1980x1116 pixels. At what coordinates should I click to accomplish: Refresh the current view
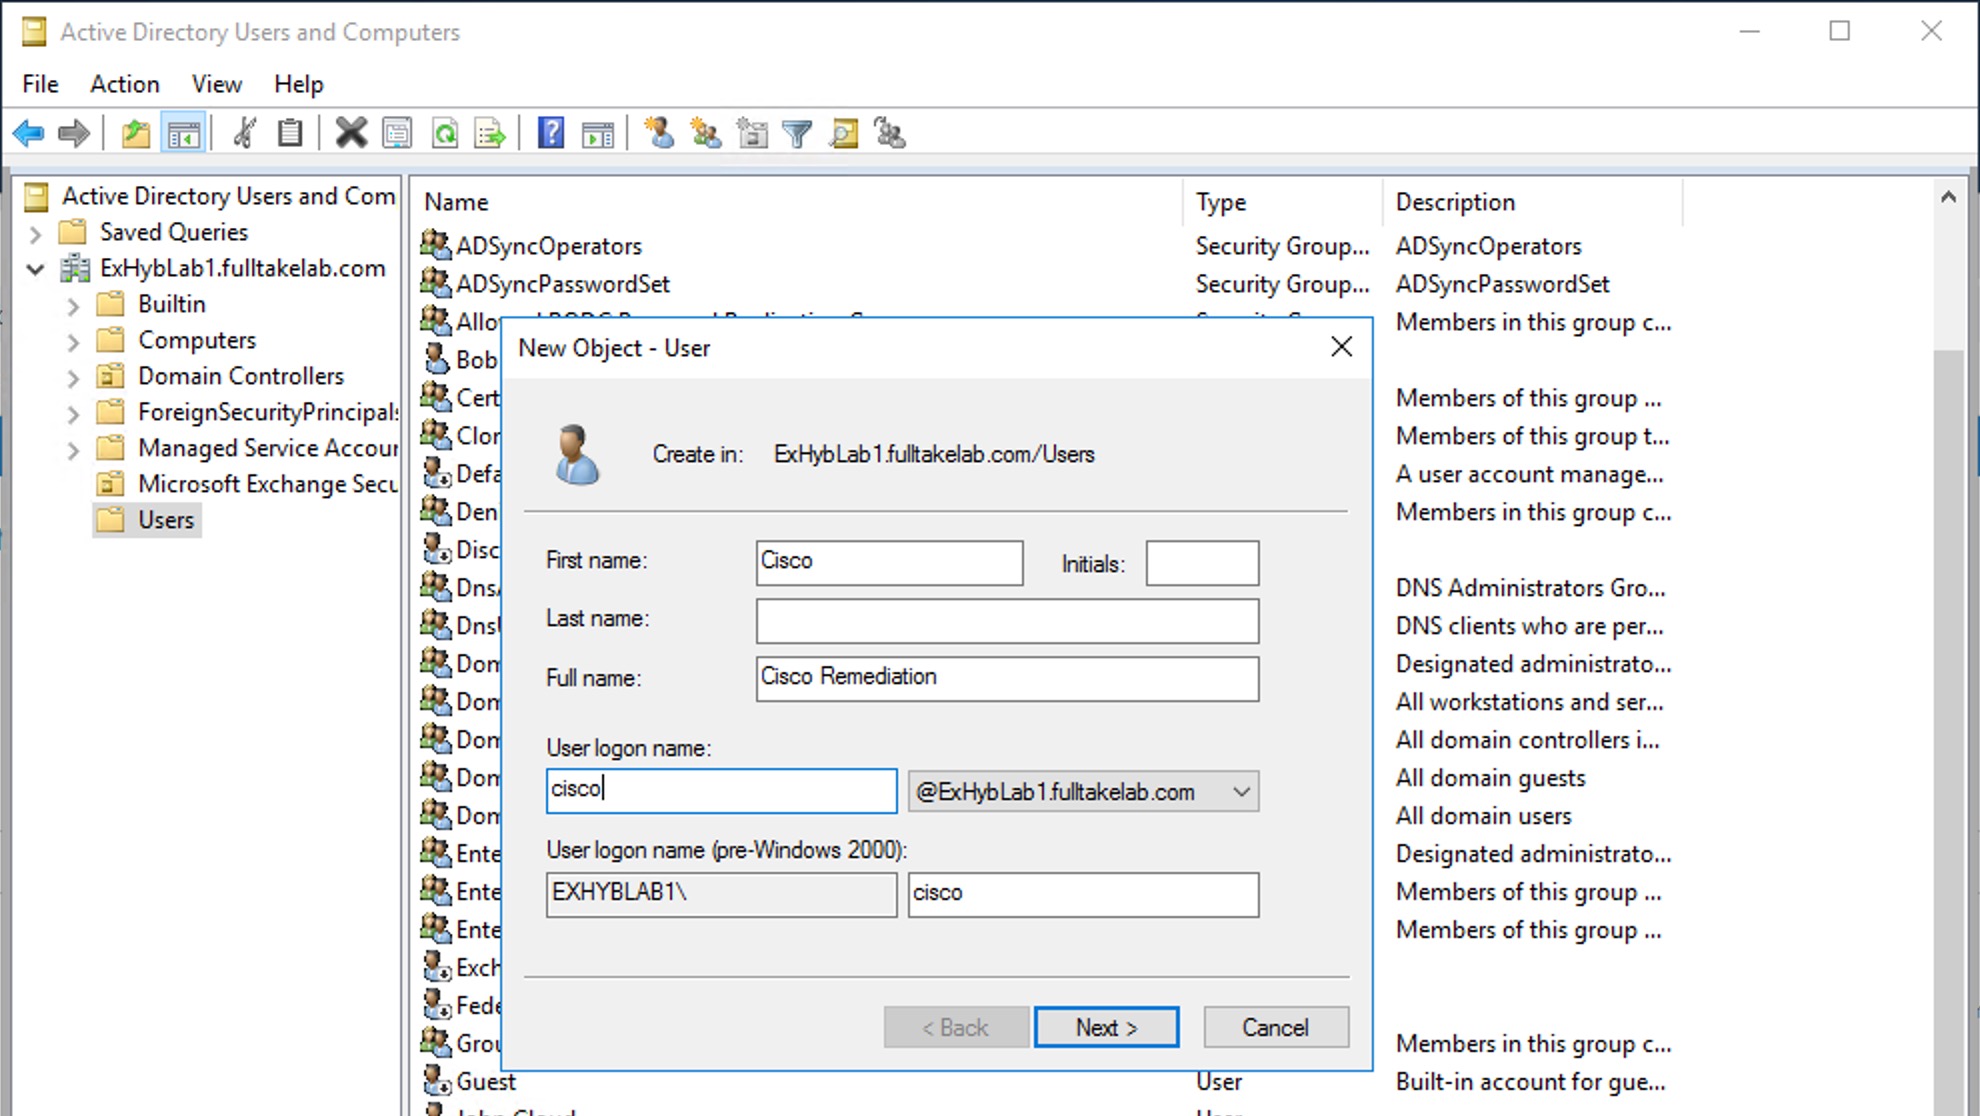[446, 132]
